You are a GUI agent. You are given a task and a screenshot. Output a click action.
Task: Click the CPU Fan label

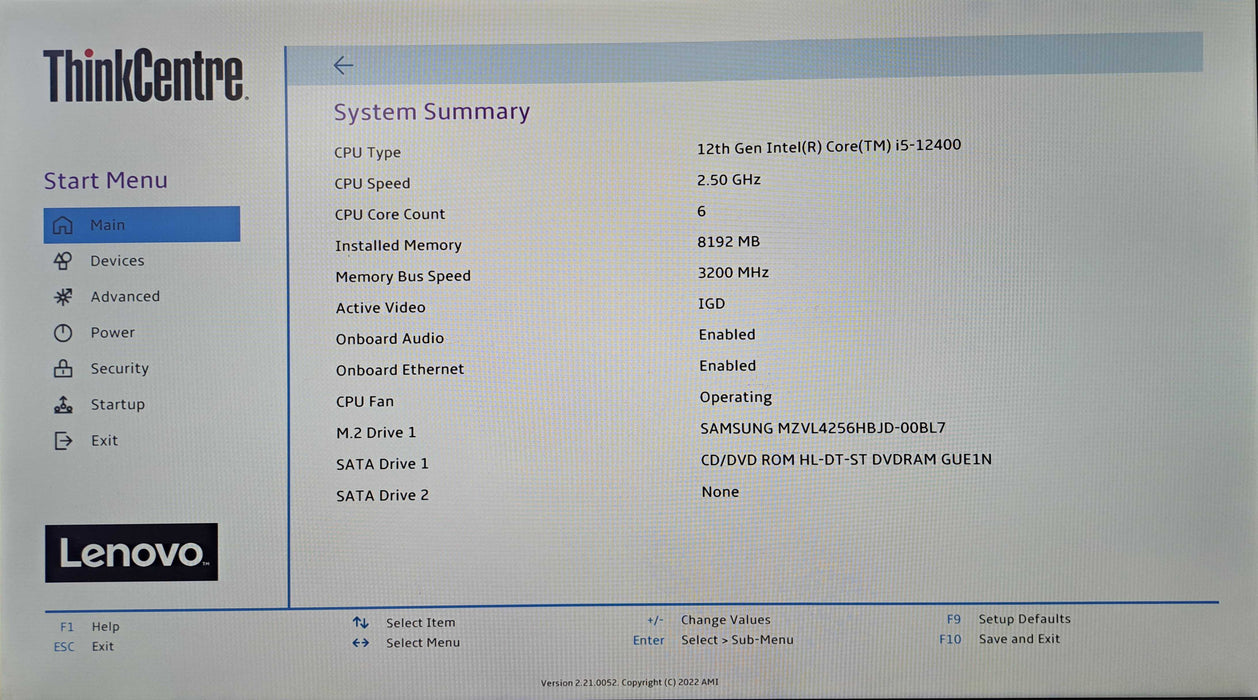pos(365,402)
